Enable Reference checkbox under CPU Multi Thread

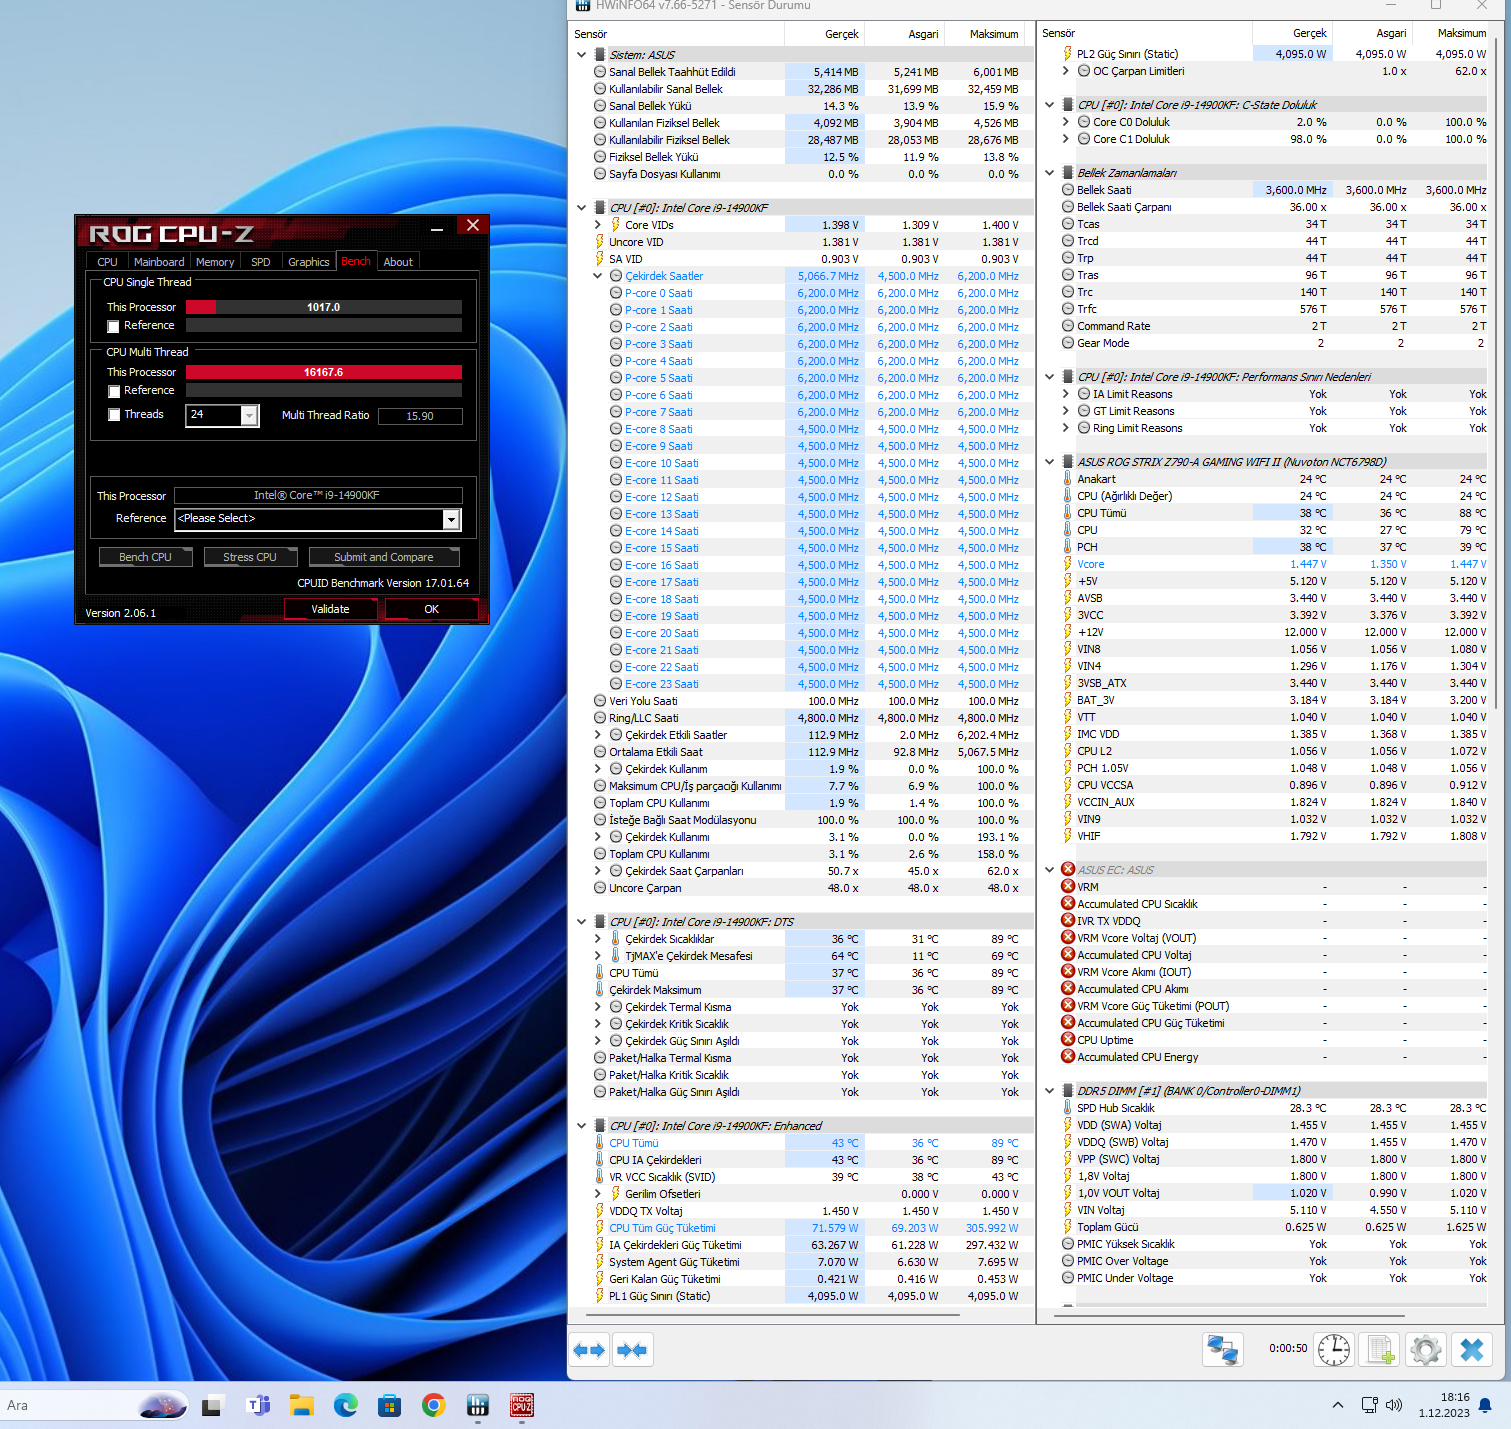113,391
